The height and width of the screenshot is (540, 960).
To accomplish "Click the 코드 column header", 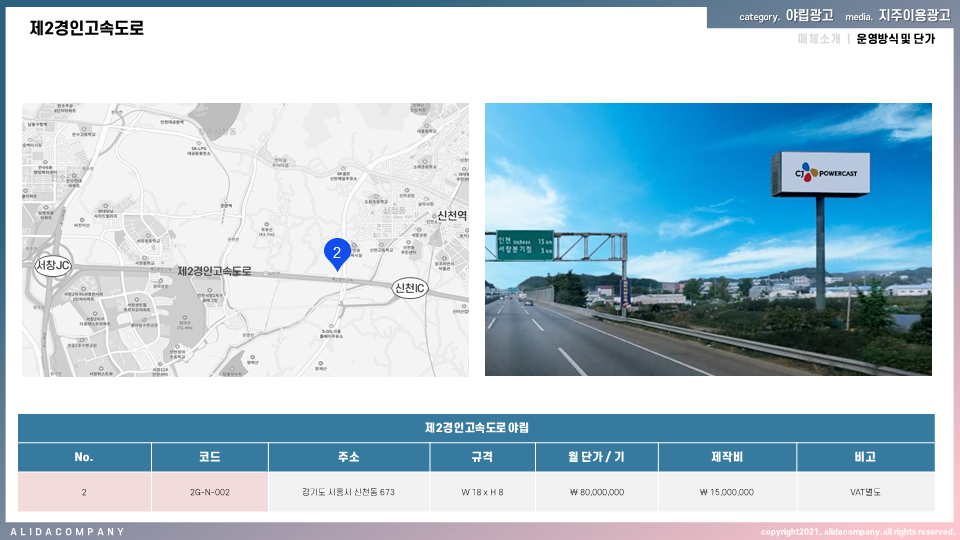I will (210, 457).
